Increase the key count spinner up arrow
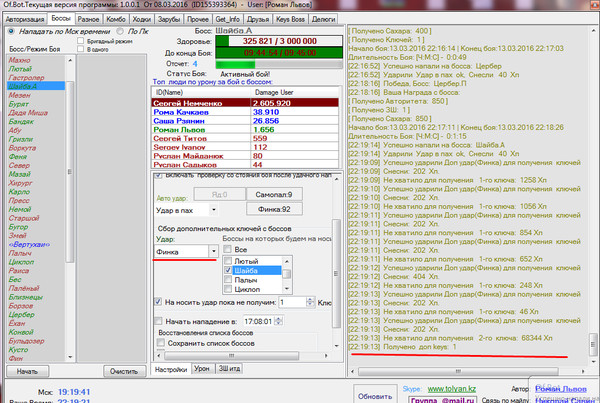 [310, 300]
